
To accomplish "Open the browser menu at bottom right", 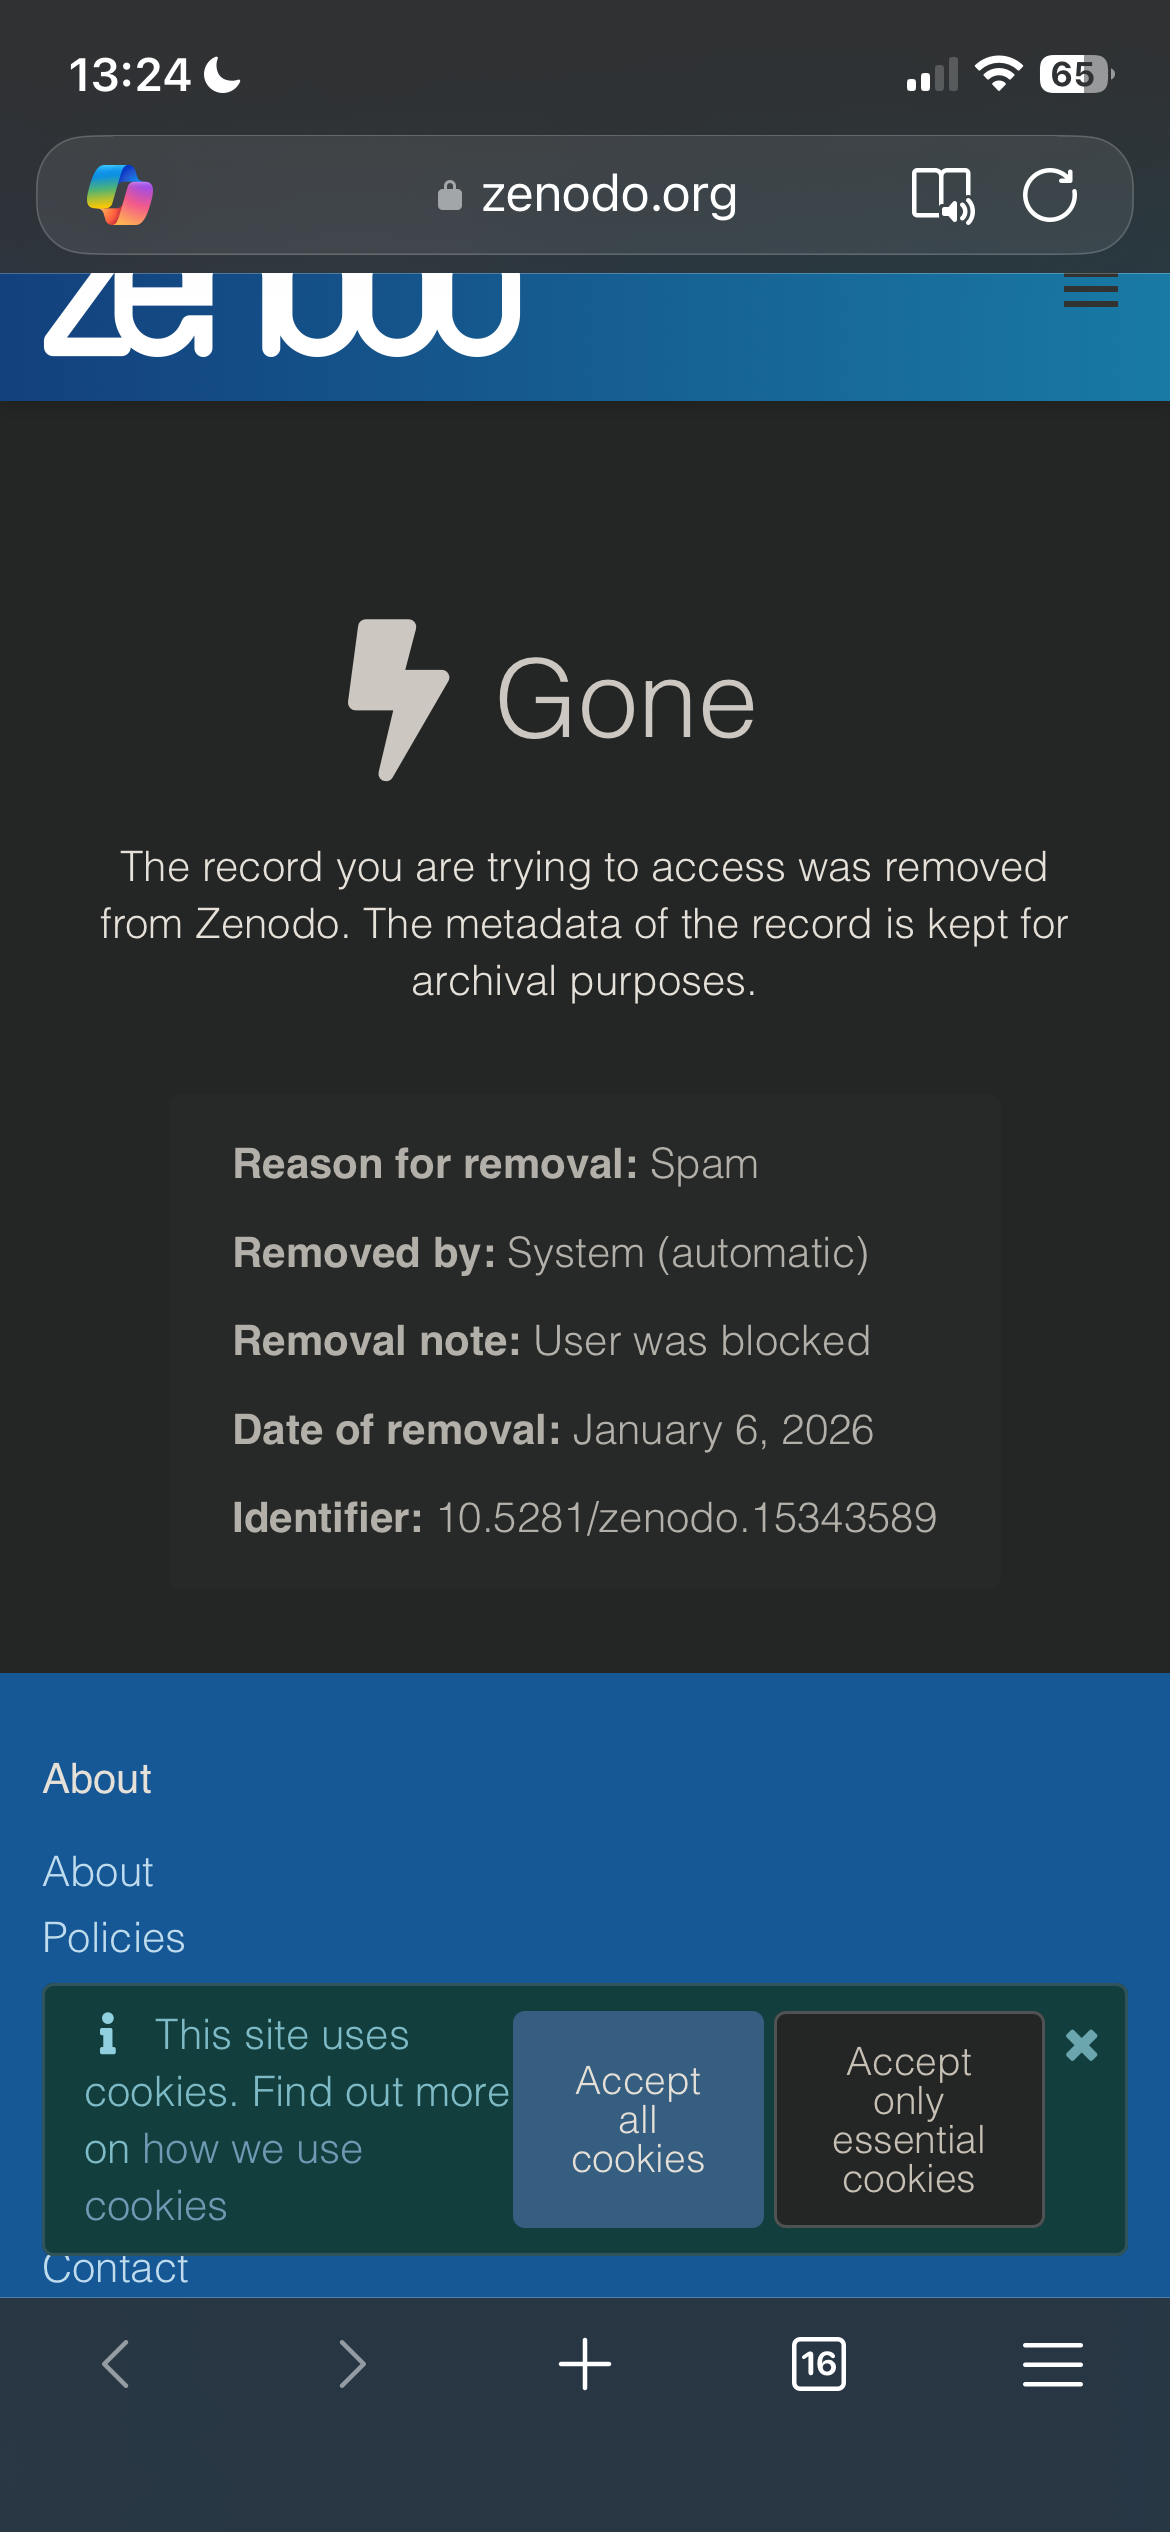I will click(1052, 2364).
